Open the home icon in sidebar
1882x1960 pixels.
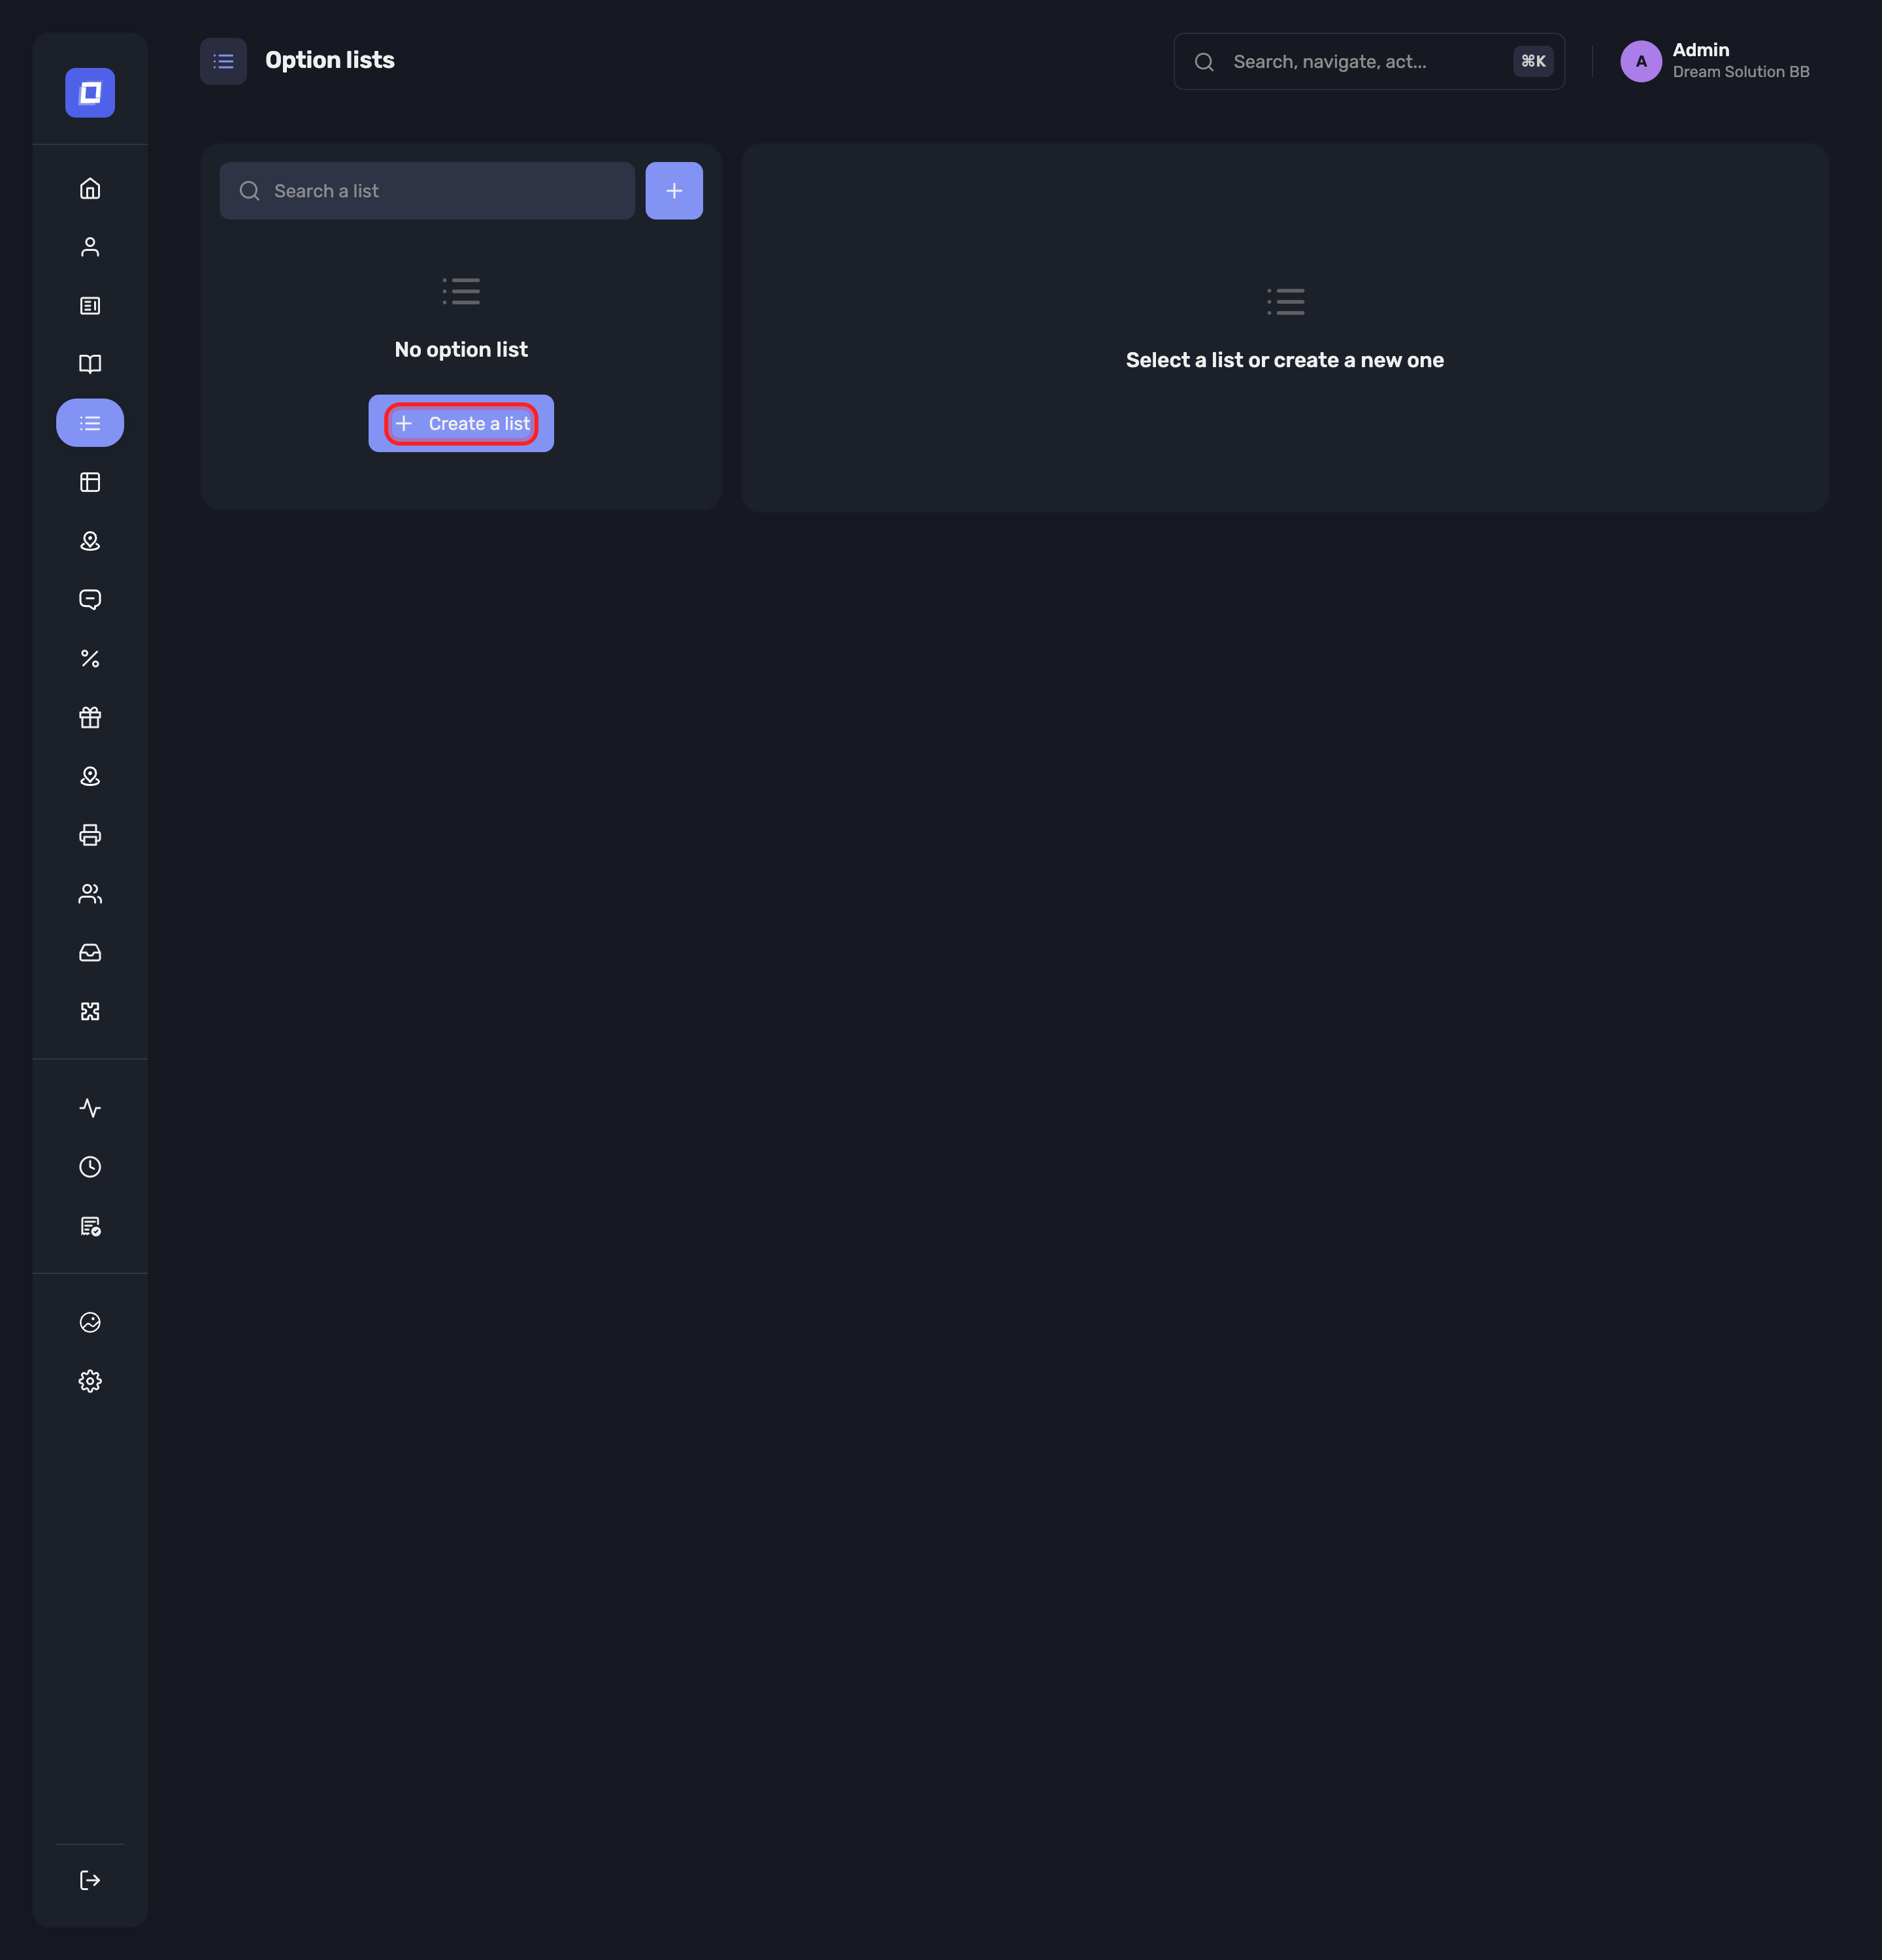(x=90, y=188)
